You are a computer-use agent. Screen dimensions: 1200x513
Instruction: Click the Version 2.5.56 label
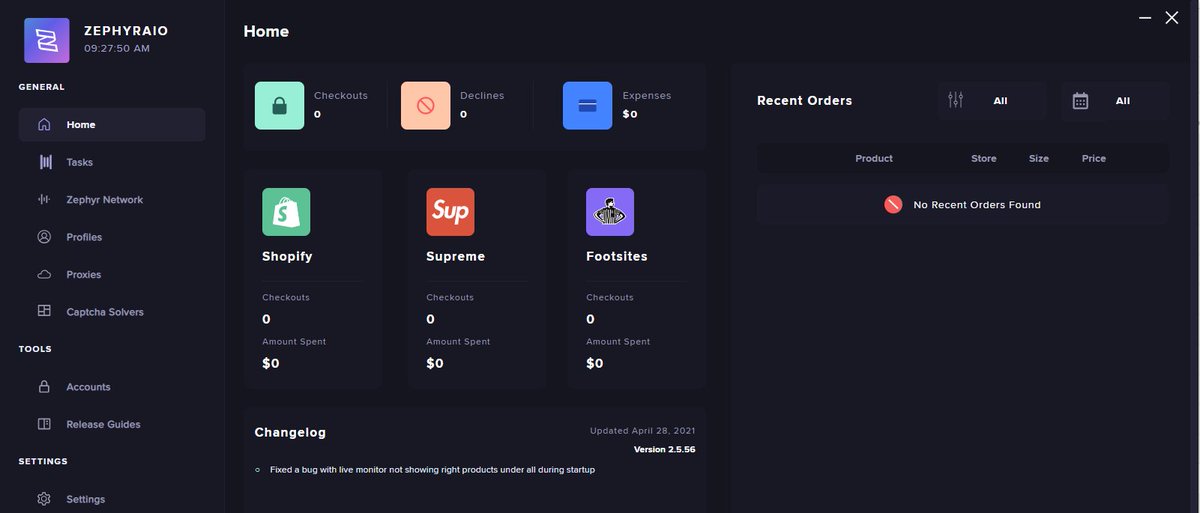(664, 449)
